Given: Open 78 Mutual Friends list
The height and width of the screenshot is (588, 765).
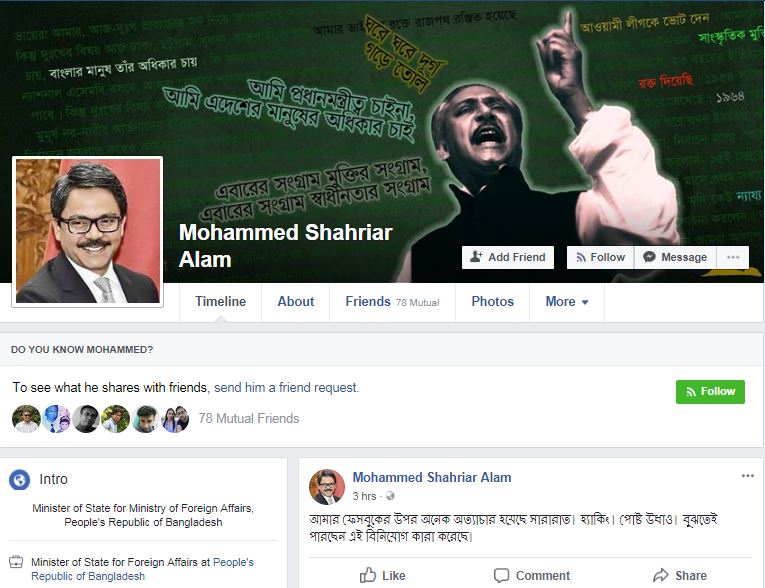Looking at the screenshot, I should pos(249,418).
